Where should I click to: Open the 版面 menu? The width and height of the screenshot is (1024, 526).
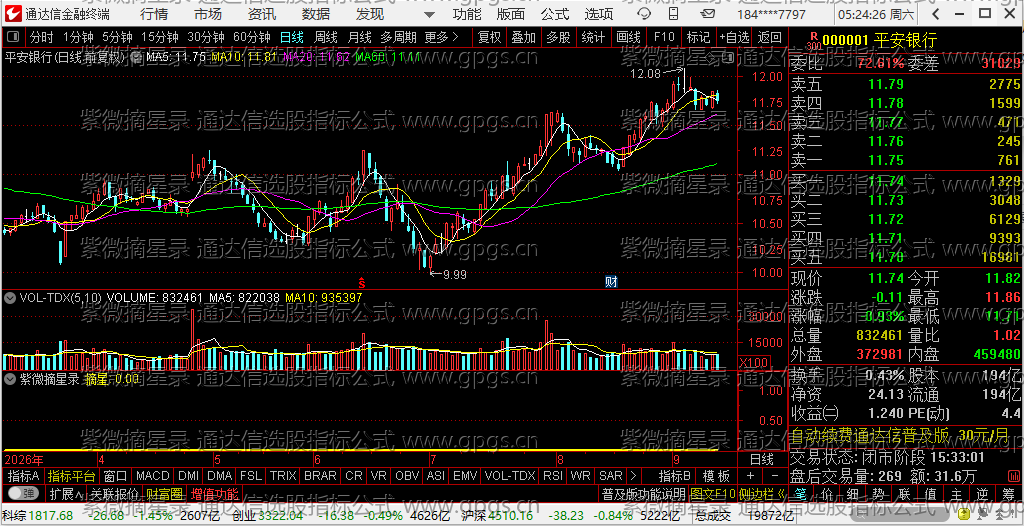[x=510, y=14]
